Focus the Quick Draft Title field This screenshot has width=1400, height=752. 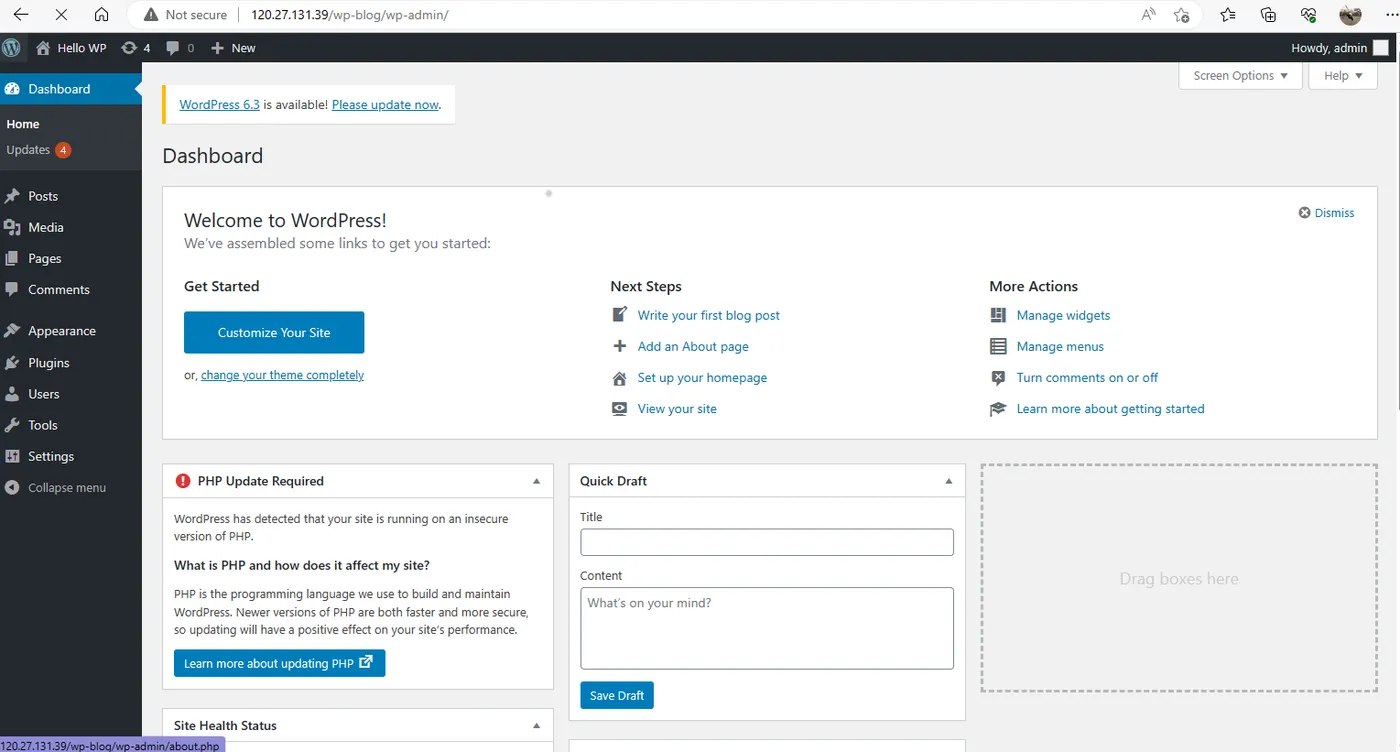tap(767, 542)
